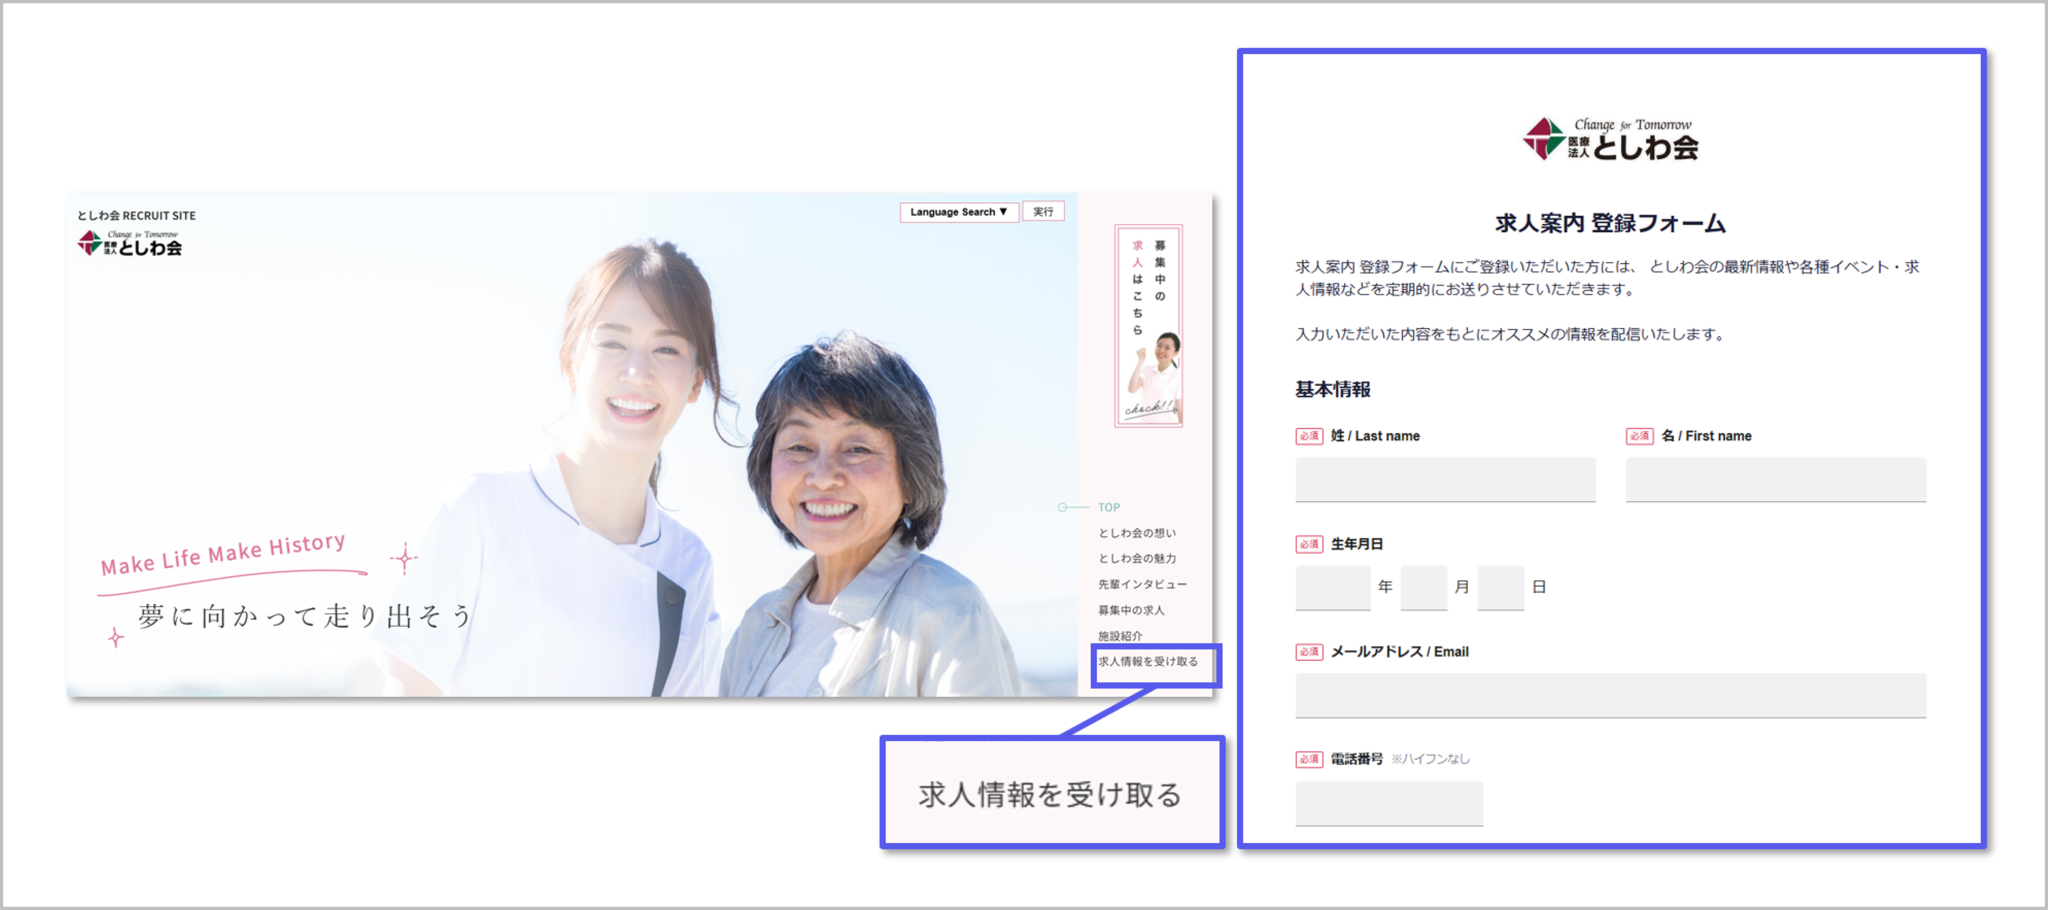
Task: Expand the language selection menu
Action: coord(957,211)
